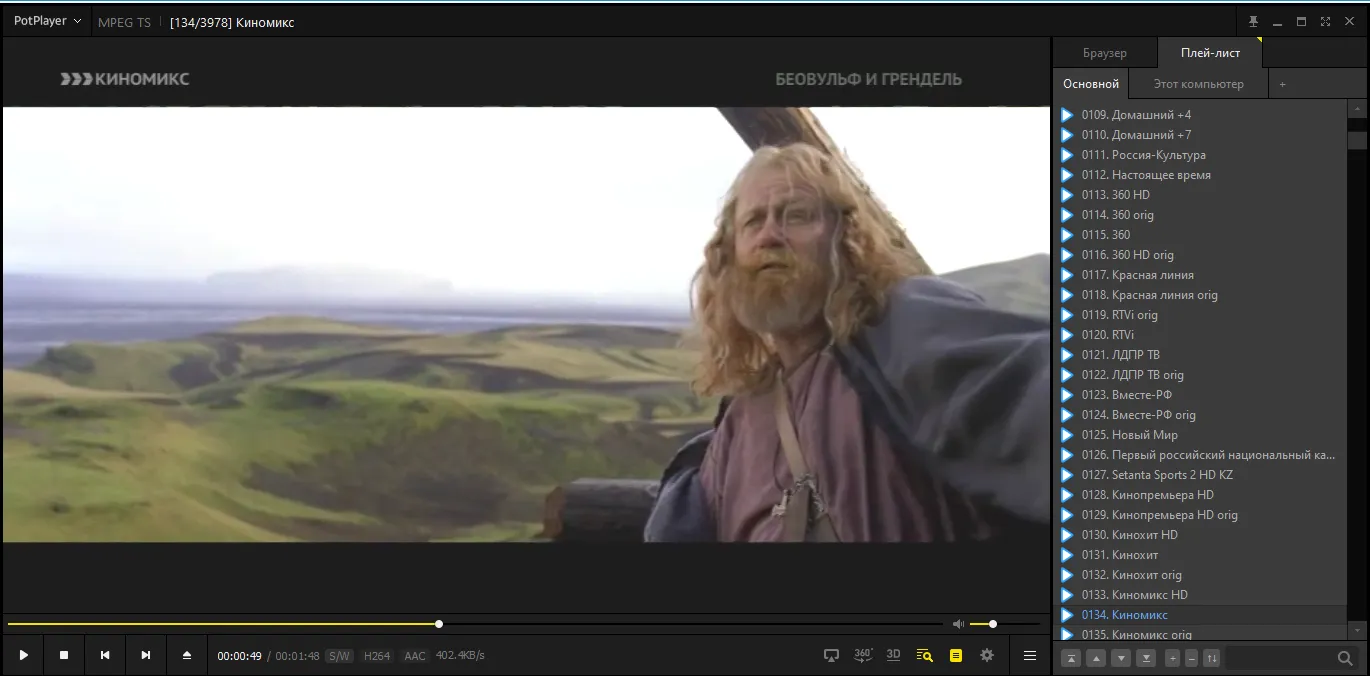The width and height of the screenshot is (1370, 676).
Task: Switch to the Браузер tab
Action: coord(1105,53)
